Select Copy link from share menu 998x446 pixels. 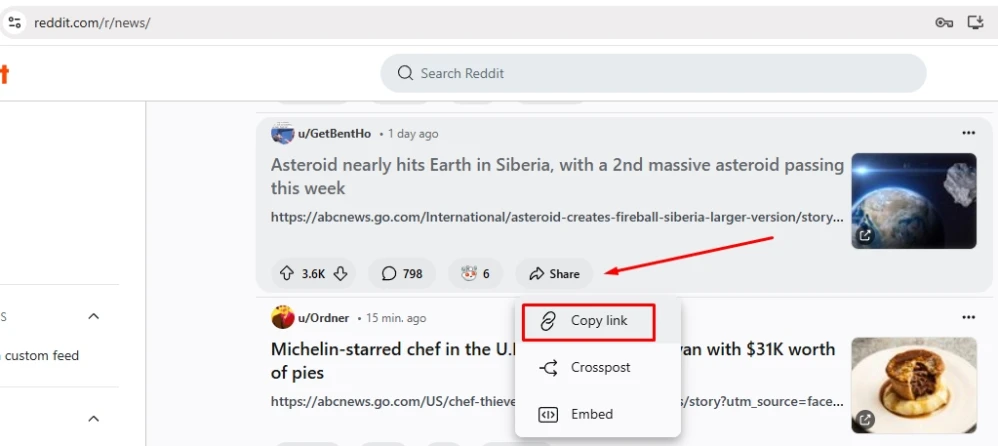588,321
